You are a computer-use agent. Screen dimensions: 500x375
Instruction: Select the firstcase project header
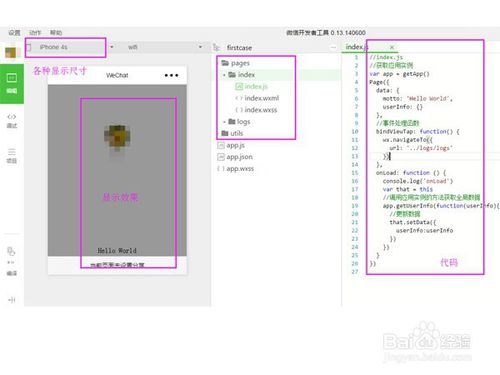(x=239, y=48)
